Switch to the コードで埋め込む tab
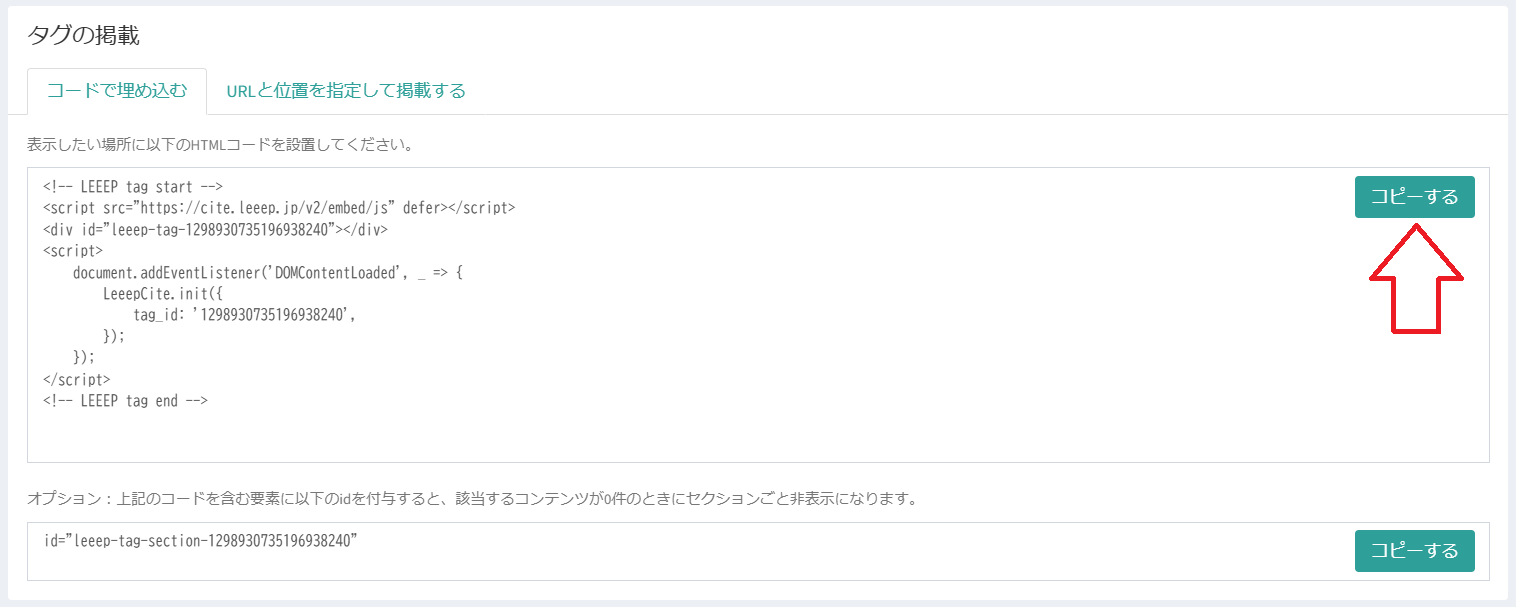1516x607 pixels. click(117, 91)
